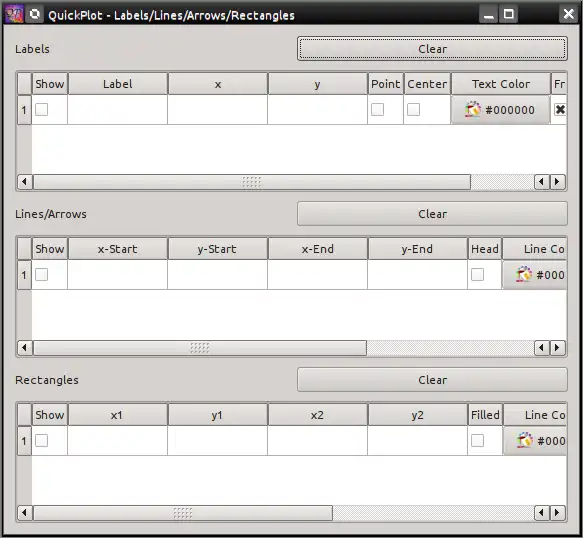Image resolution: width=583 pixels, height=538 pixels.
Task: Enable Filled checkbox in Rectangles row 1
Action: (477, 441)
